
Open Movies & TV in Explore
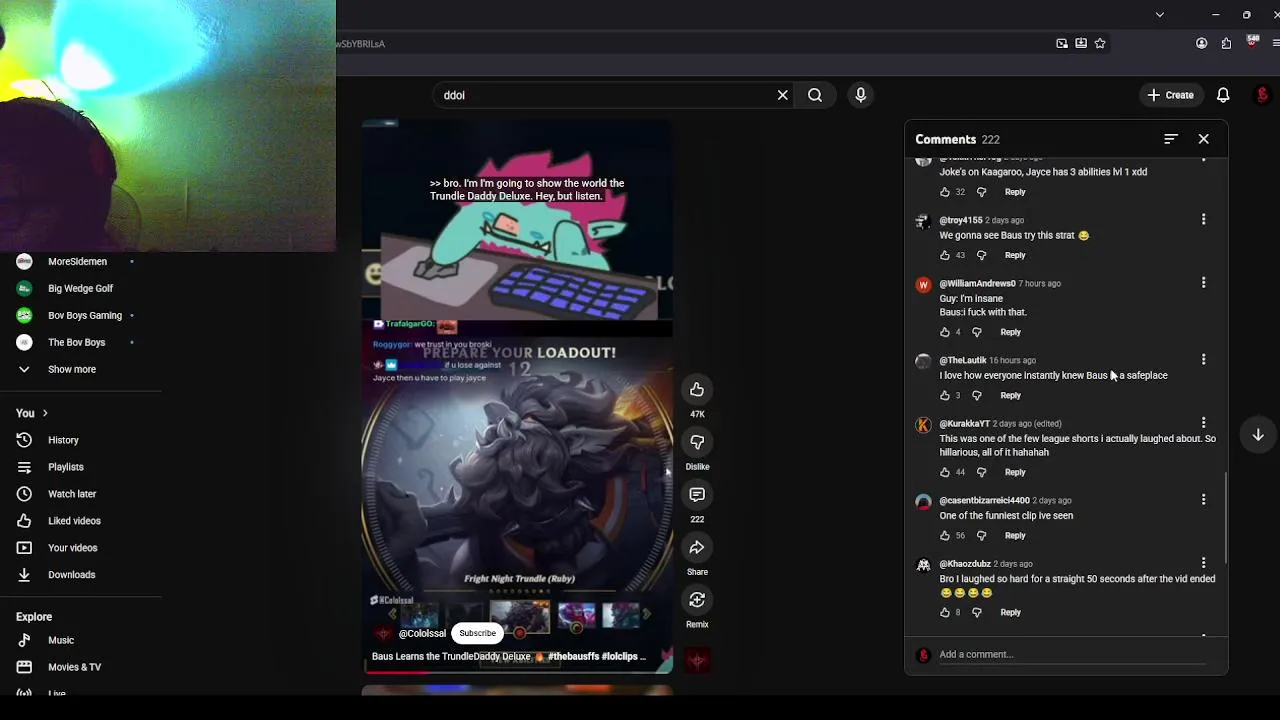coord(72,667)
